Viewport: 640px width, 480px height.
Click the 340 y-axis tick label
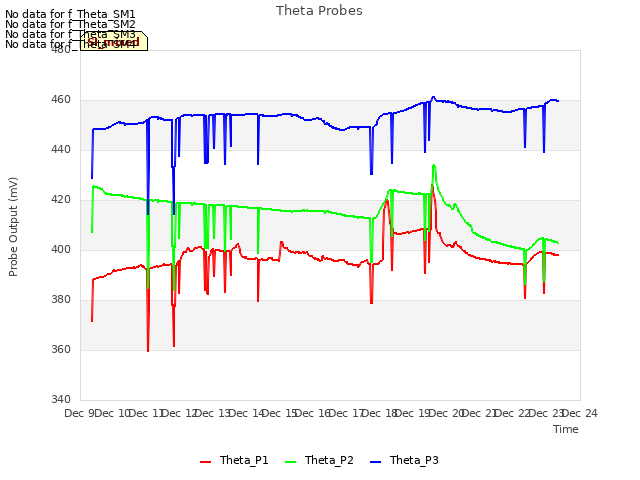[x=61, y=399]
